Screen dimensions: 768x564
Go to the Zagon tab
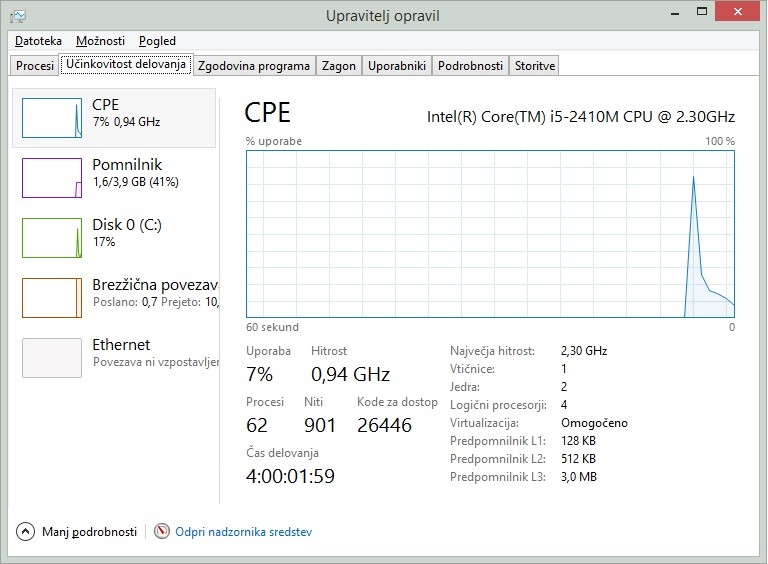(x=339, y=66)
